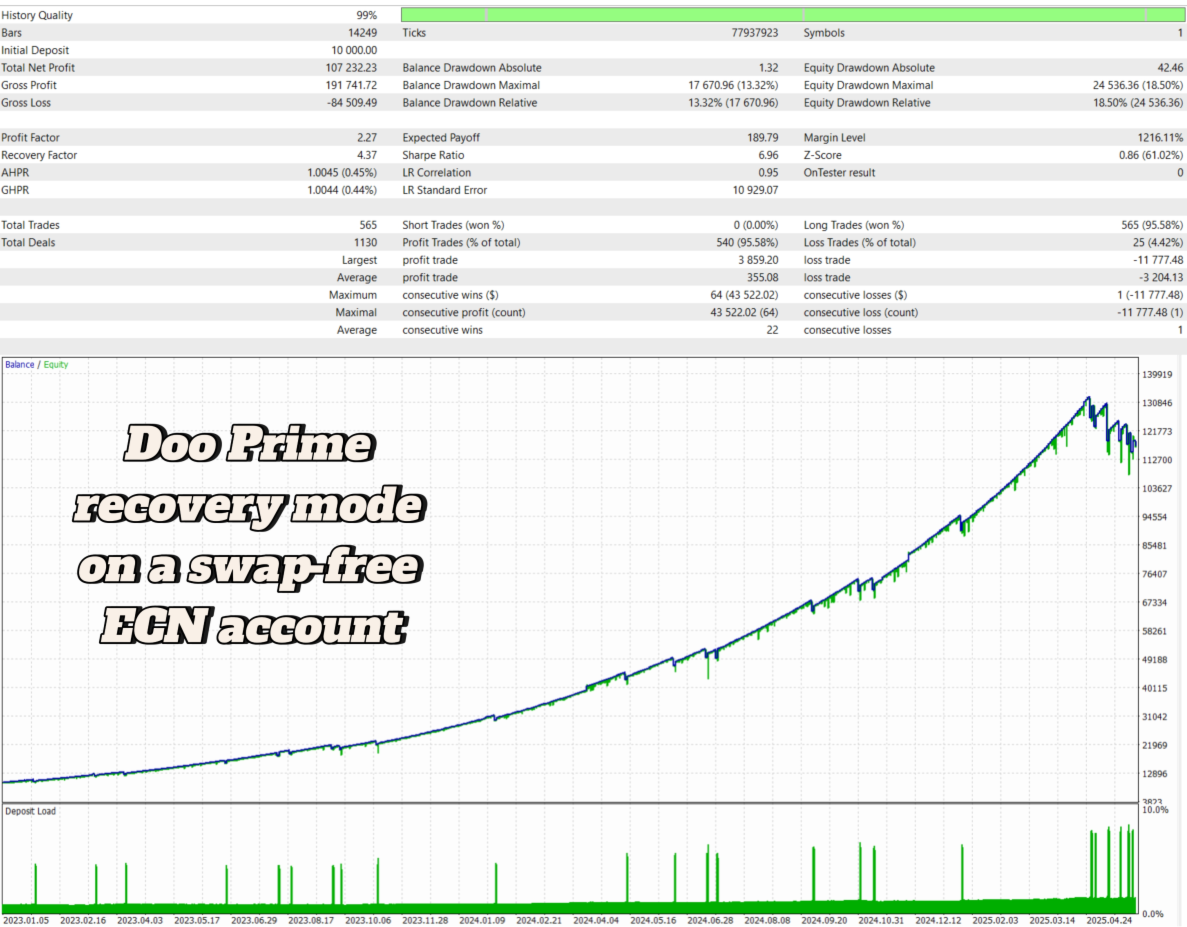Click the OnTester result label
The image size is (1187, 927).
pyautogui.click(x=840, y=172)
